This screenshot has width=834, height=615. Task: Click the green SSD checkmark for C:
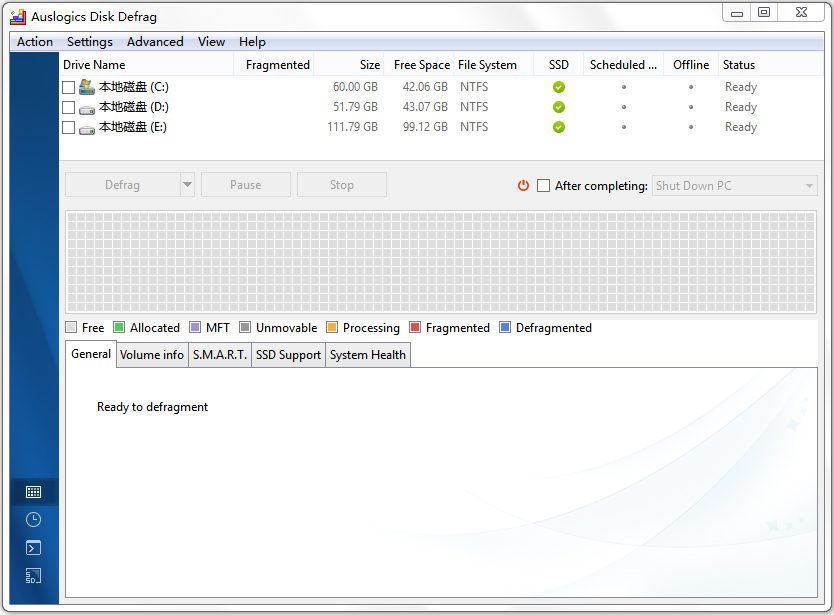pyautogui.click(x=558, y=87)
